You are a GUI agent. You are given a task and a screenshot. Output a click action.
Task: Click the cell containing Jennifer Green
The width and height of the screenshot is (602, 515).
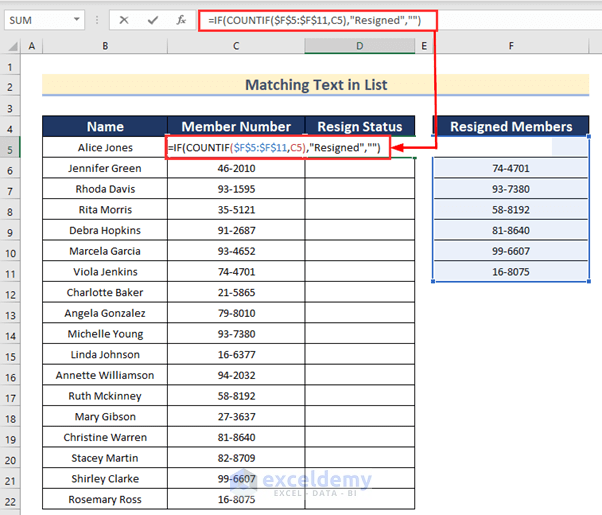105,169
